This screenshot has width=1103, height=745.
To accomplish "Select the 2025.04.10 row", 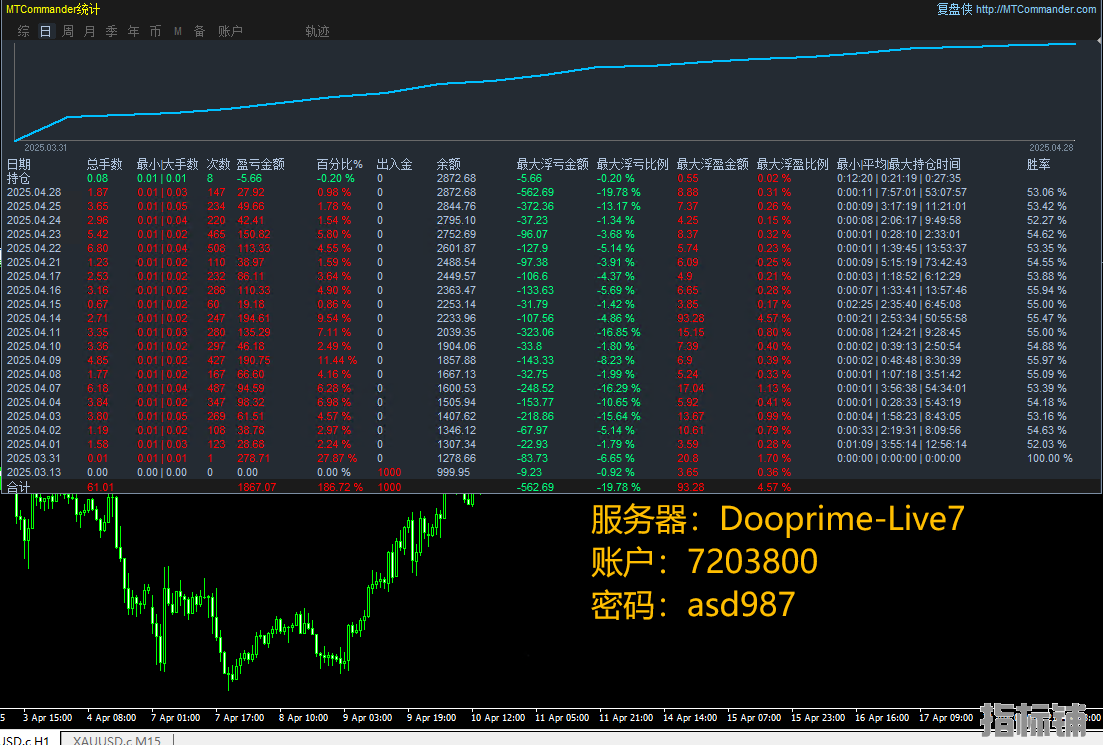I will pos(551,346).
